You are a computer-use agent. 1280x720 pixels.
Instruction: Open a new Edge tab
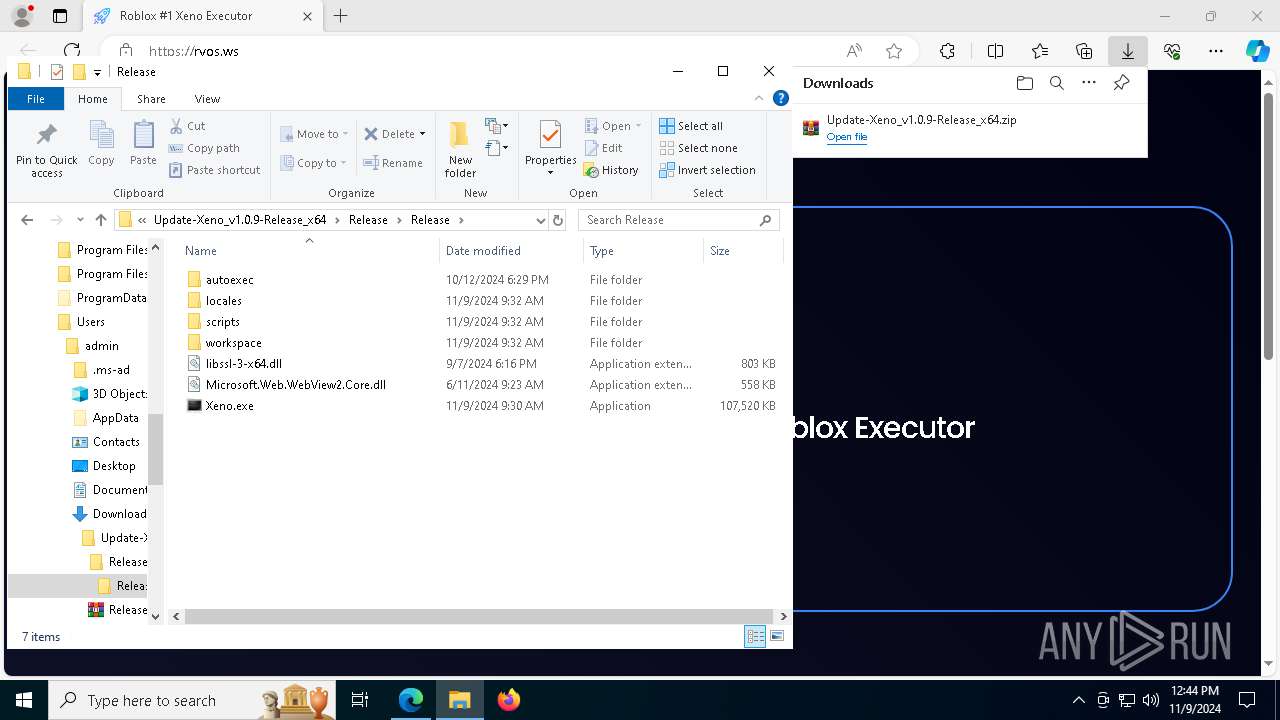341,16
